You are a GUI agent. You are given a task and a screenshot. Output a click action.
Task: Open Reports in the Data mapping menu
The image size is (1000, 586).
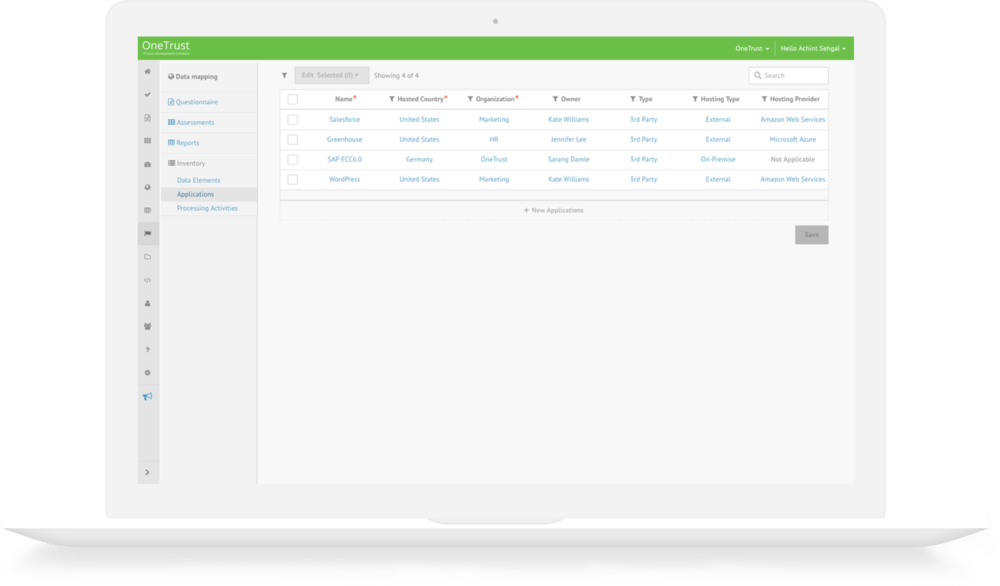(x=184, y=143)
